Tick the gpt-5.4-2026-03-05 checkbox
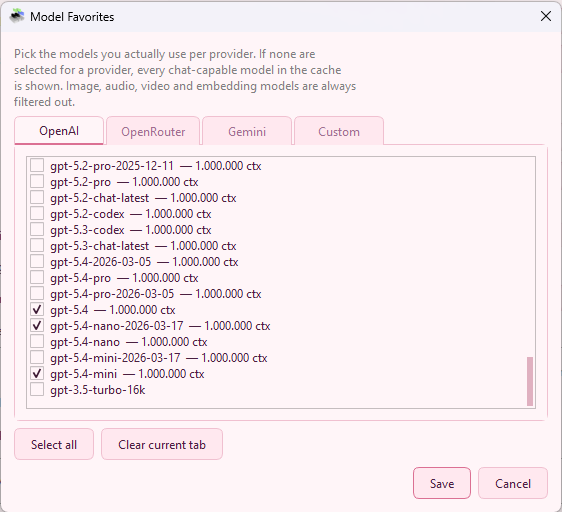The width and height of the screenshot is (562, 512). tap(37, 261)
